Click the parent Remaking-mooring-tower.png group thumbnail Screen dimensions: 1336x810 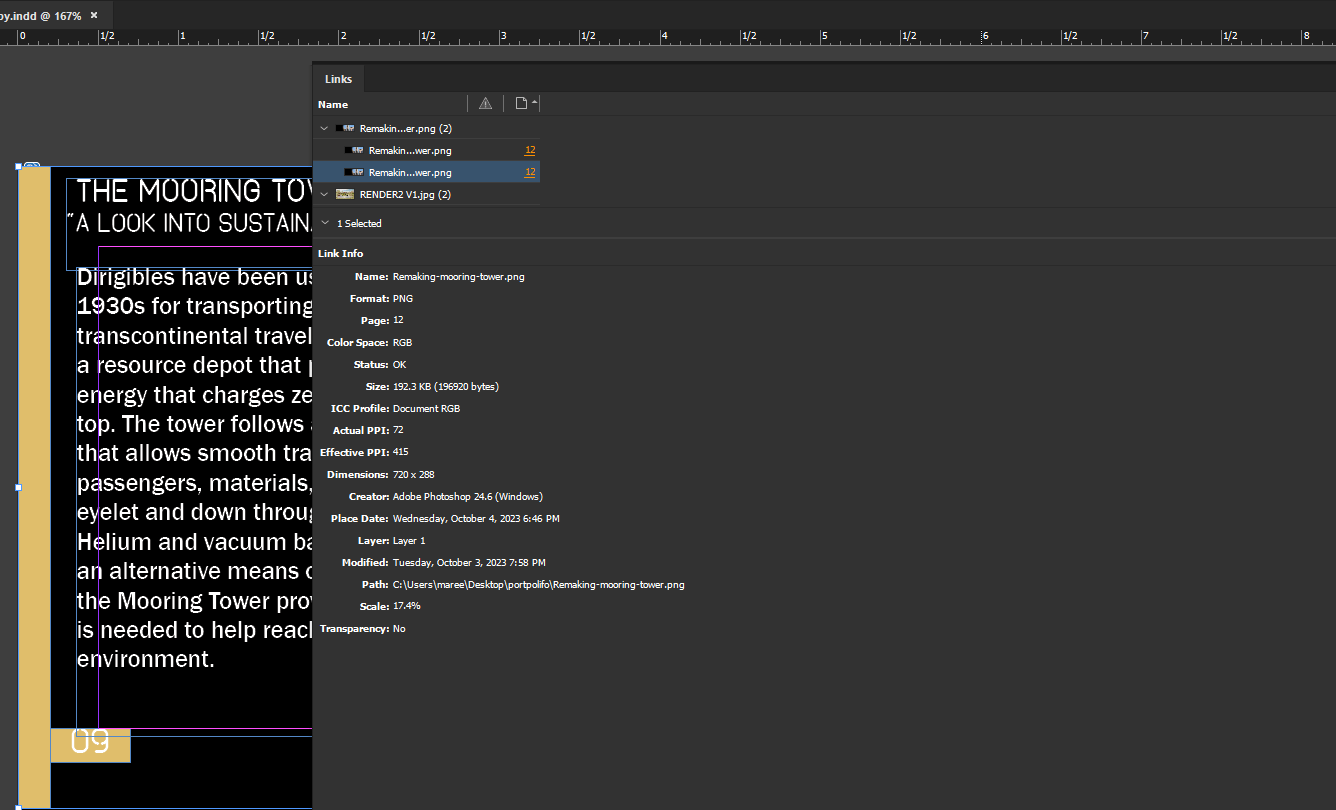click(344, 128)
